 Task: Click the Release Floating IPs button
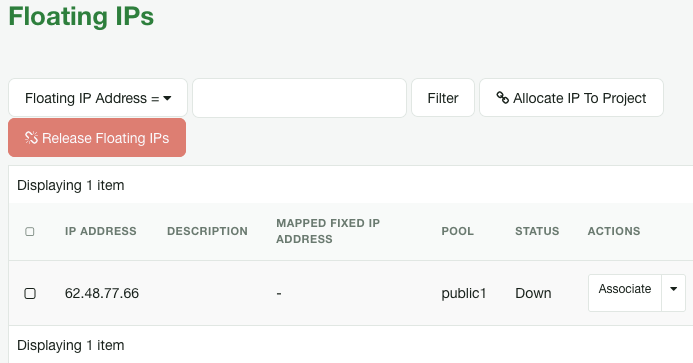(97, 138)
